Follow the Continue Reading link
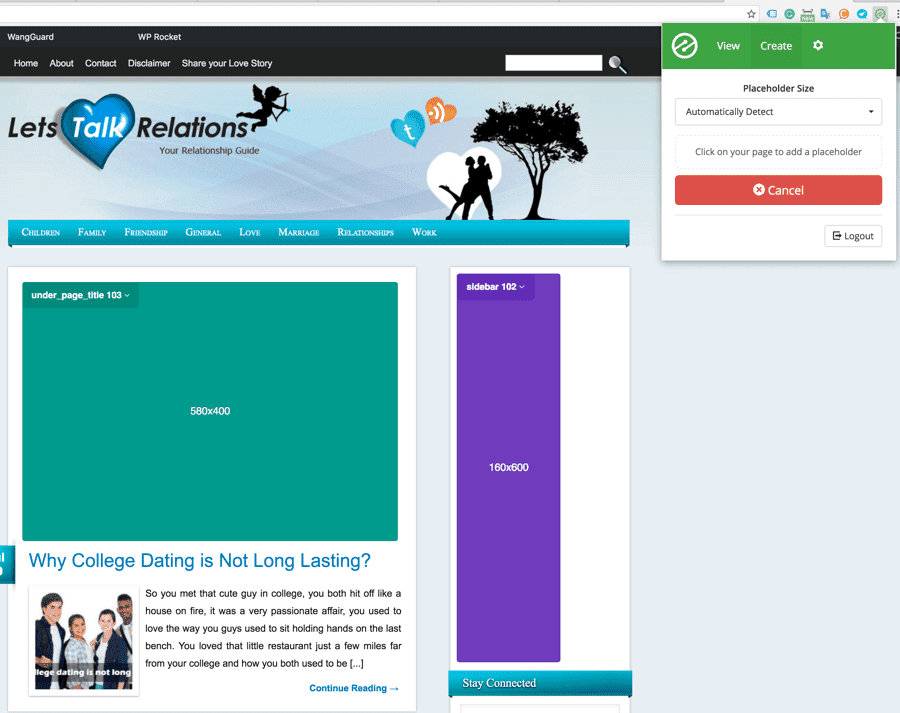Image resolution: width=900 pixels, height=713 pixels. [354, 688]
